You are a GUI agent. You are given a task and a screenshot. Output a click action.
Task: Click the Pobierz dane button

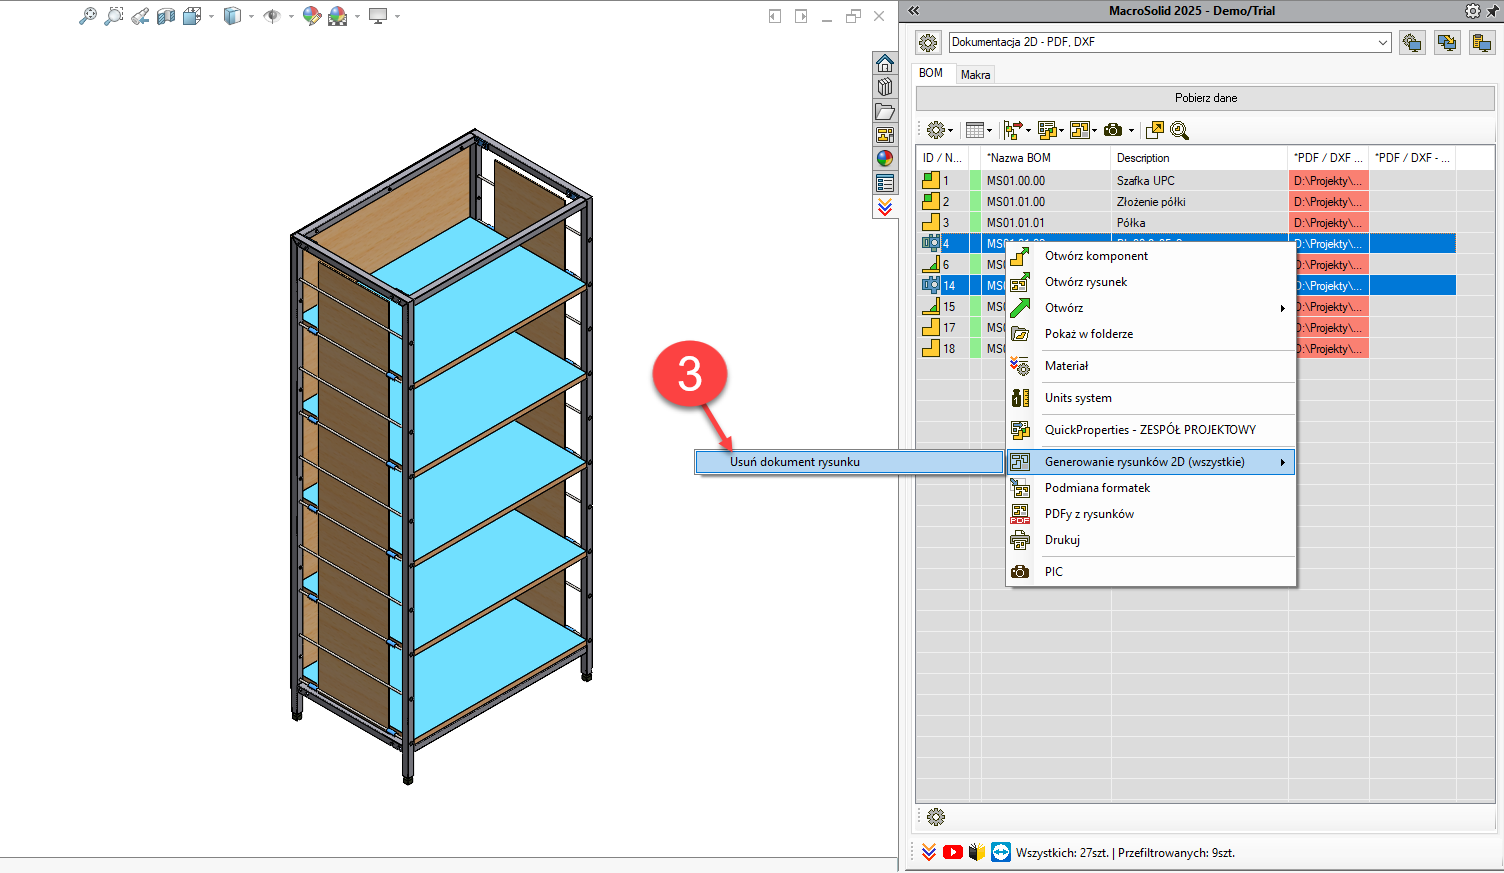pos(1206,98)
